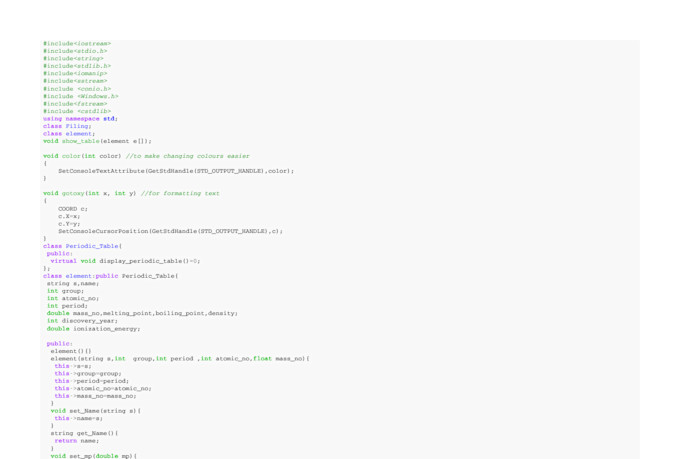Viewport: 680px width, 459px height.
Task: Select the #include<fstream> line
Action: click(x=75, y=104)
